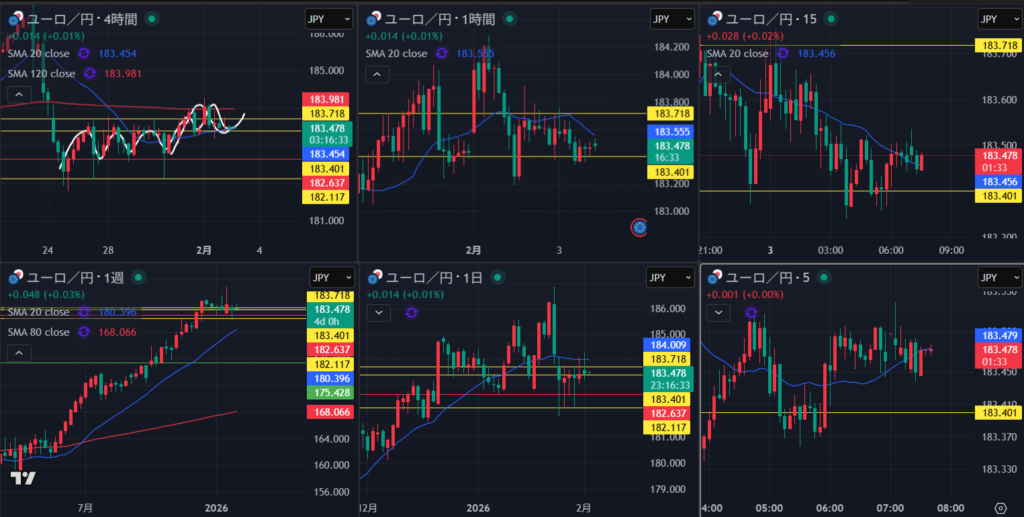Expand the indicator legend on the daily chart

tap(378, 313)
